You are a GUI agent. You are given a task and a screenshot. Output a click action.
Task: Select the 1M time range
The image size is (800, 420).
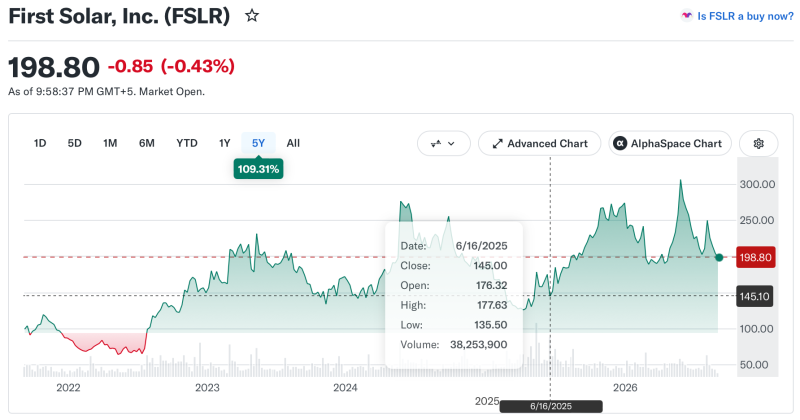point(110,143)
